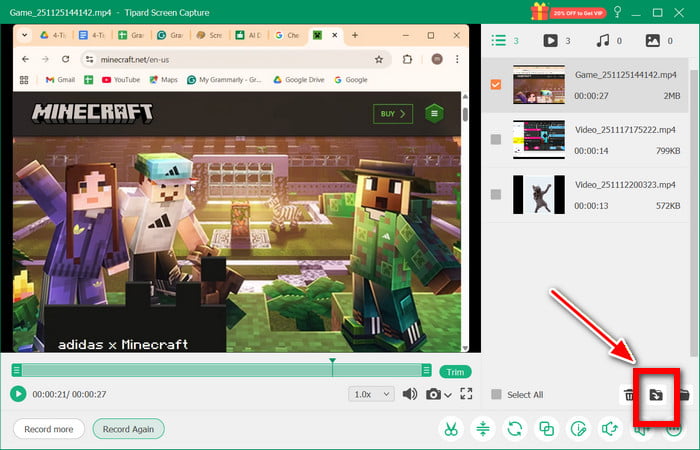Open the merge clips tool
This screenshot has height=450, width=700.
point(547,429)
